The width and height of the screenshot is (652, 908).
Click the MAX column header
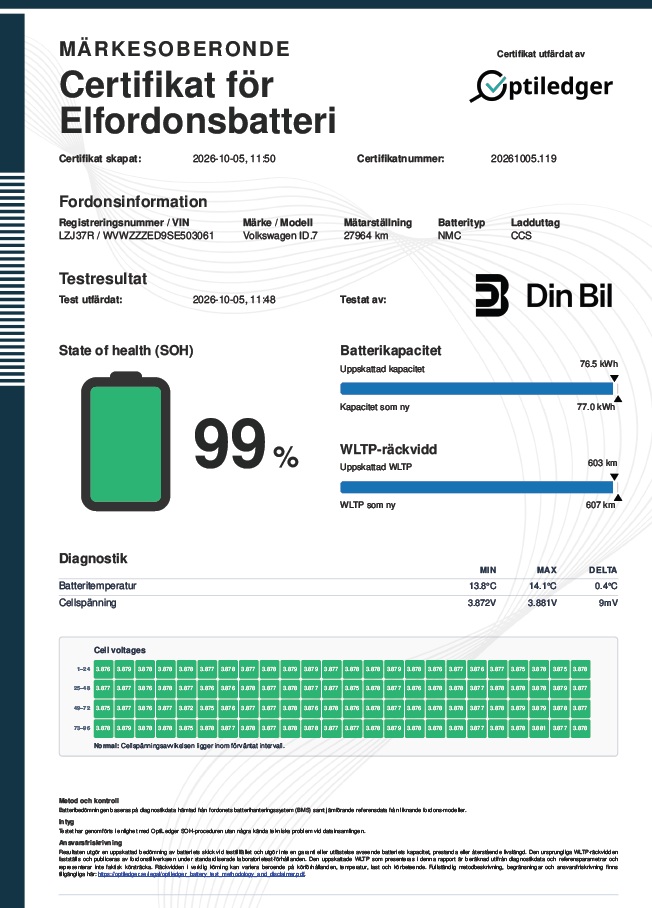547,570
